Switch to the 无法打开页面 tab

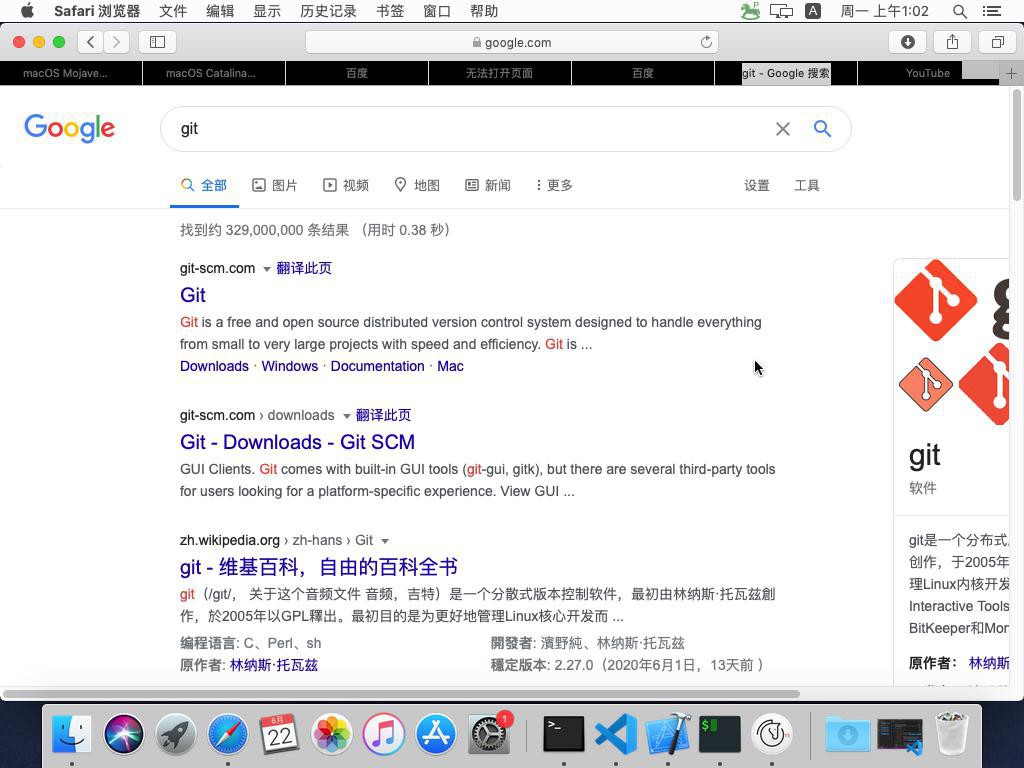[500, 73]
